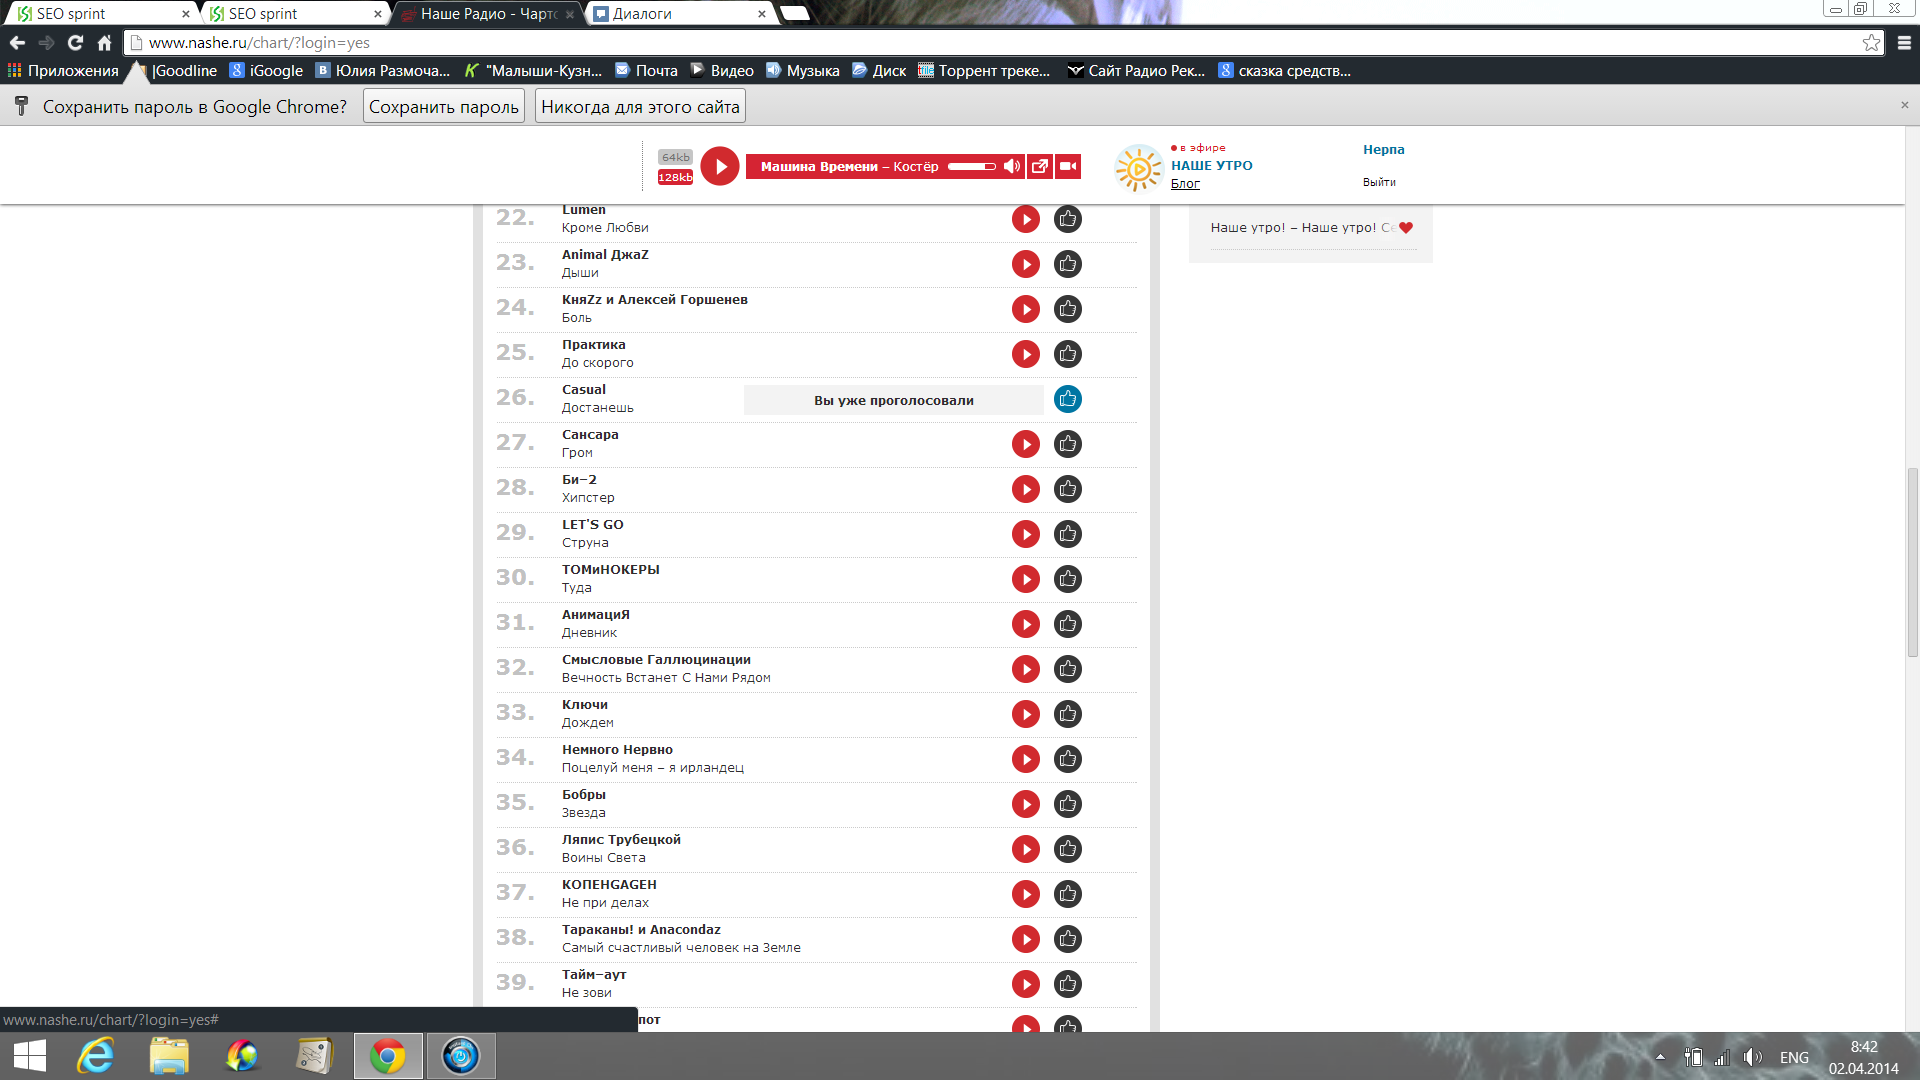Like LET'S GO song Струна

pyautogui.click(x=1067, y=534)
